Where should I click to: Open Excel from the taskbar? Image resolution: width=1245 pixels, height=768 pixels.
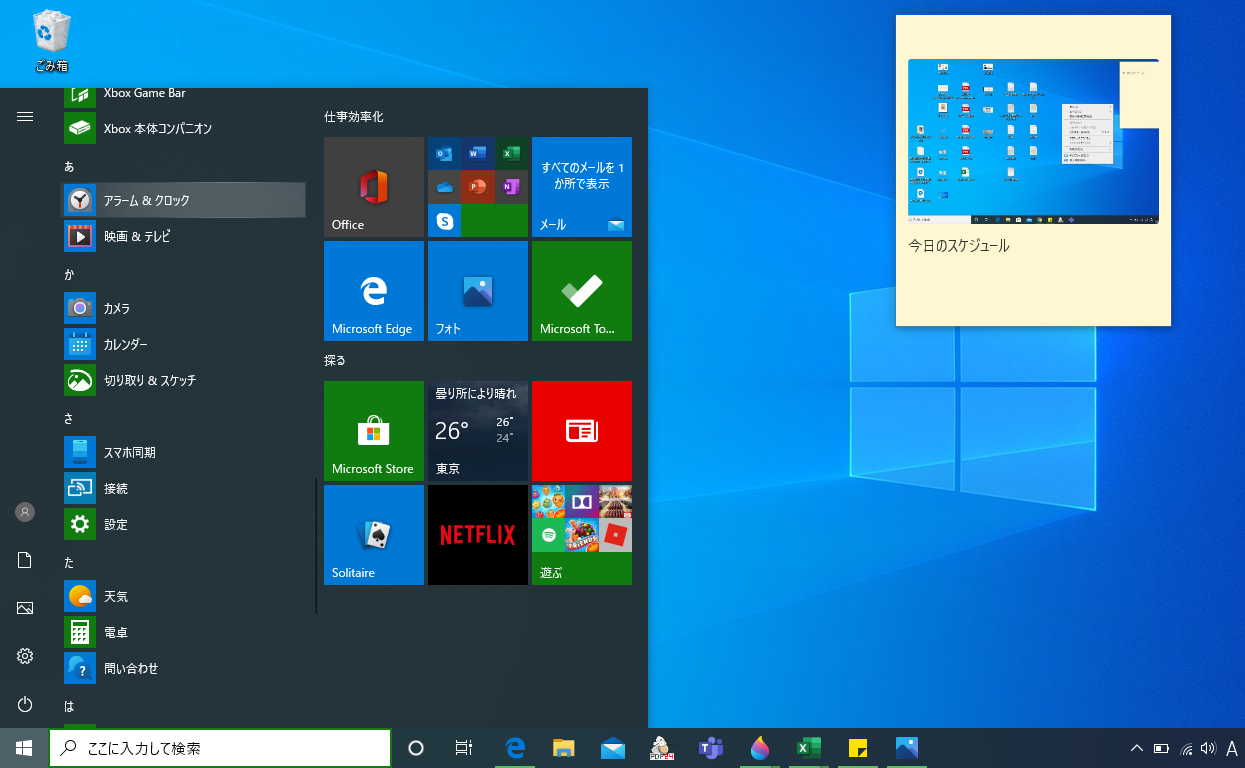[x=808, y=748]
